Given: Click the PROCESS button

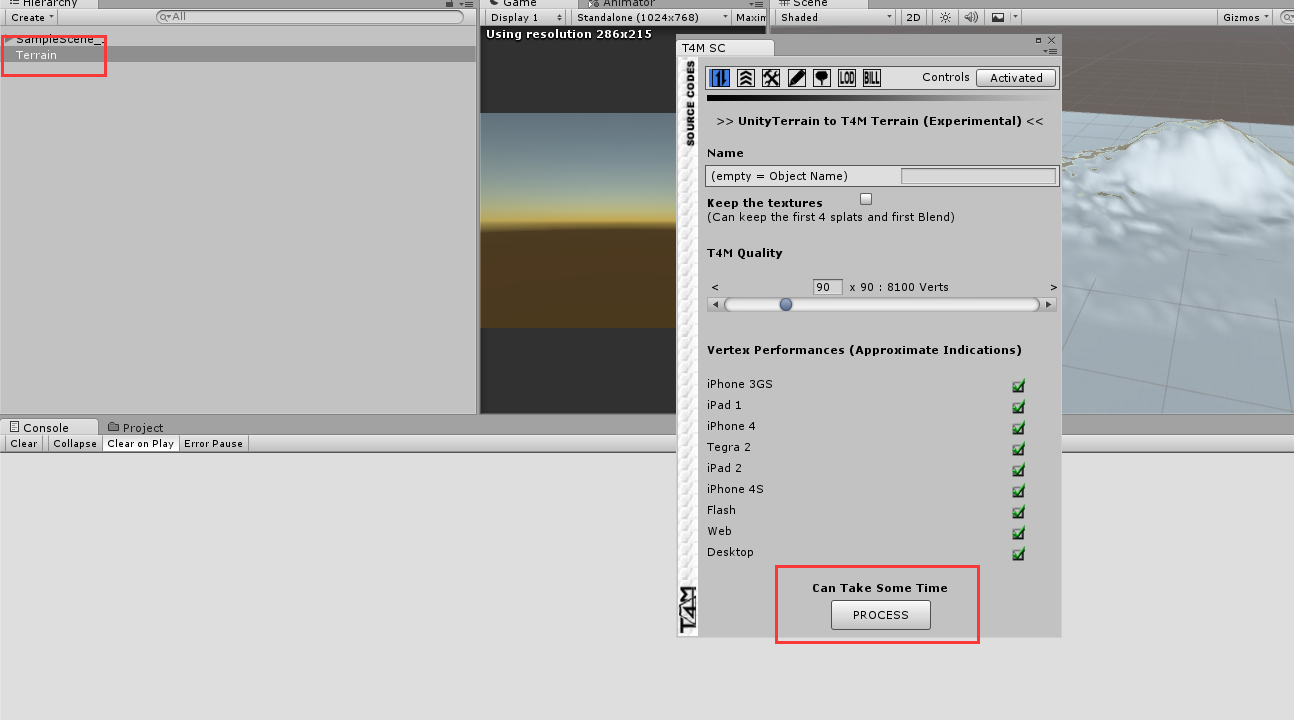Looking at the screenshot, I should tap(881, 615).
